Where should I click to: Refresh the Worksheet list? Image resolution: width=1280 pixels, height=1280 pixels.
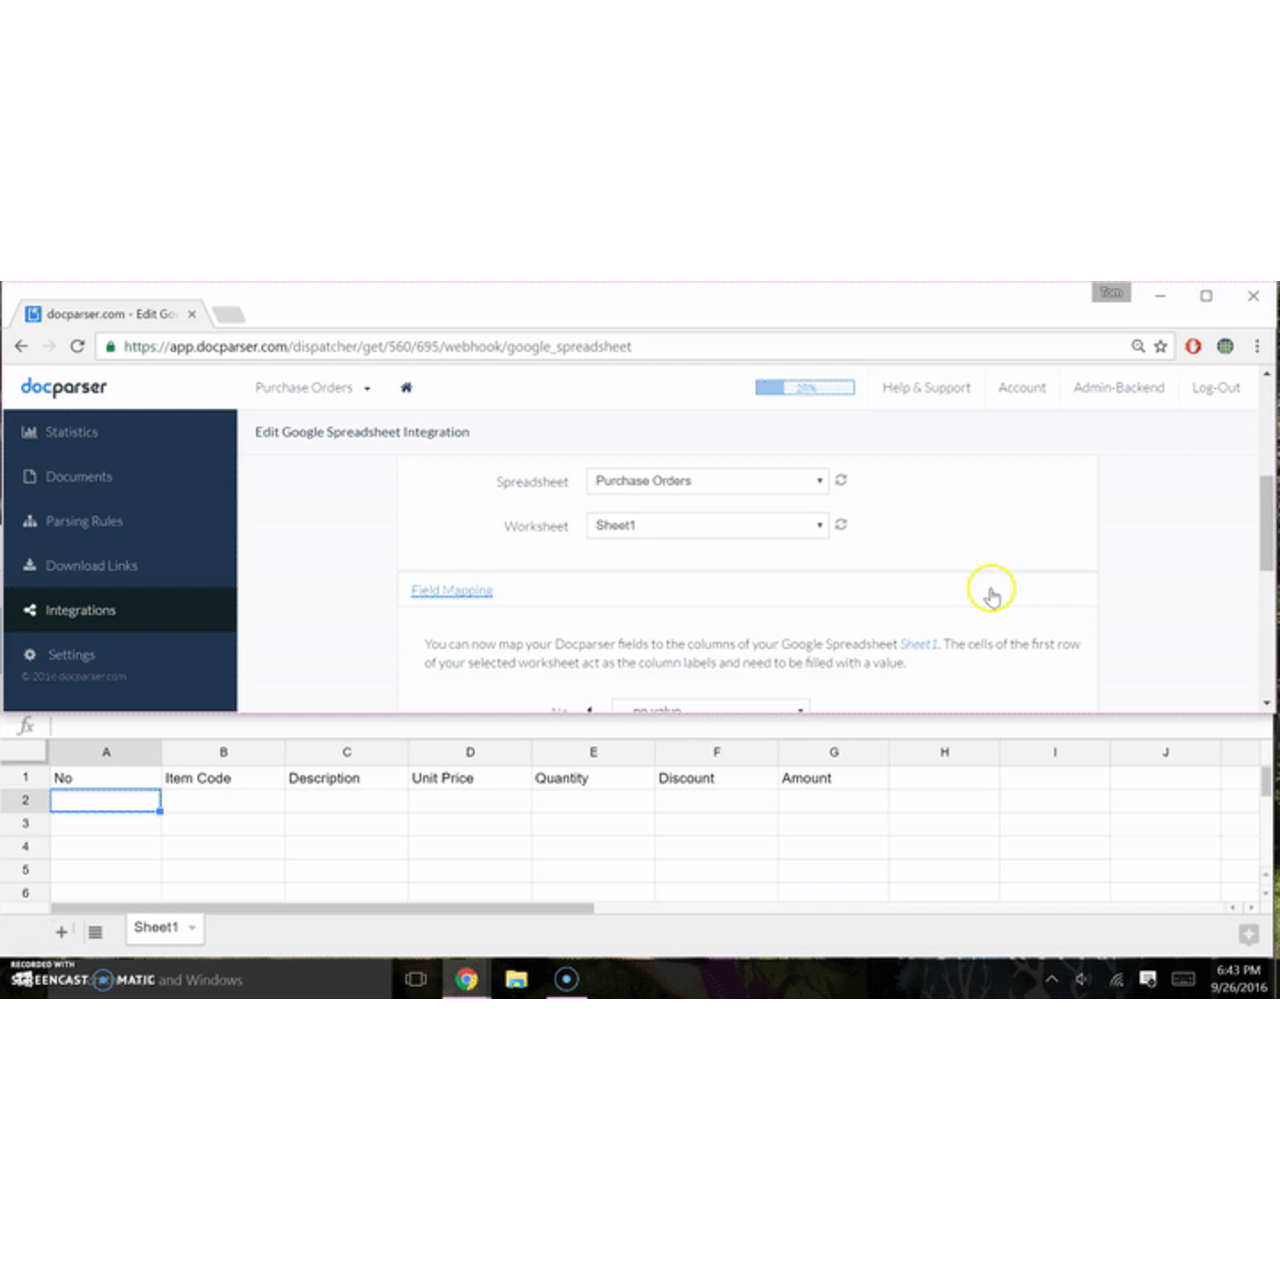[x=840, y=524]
